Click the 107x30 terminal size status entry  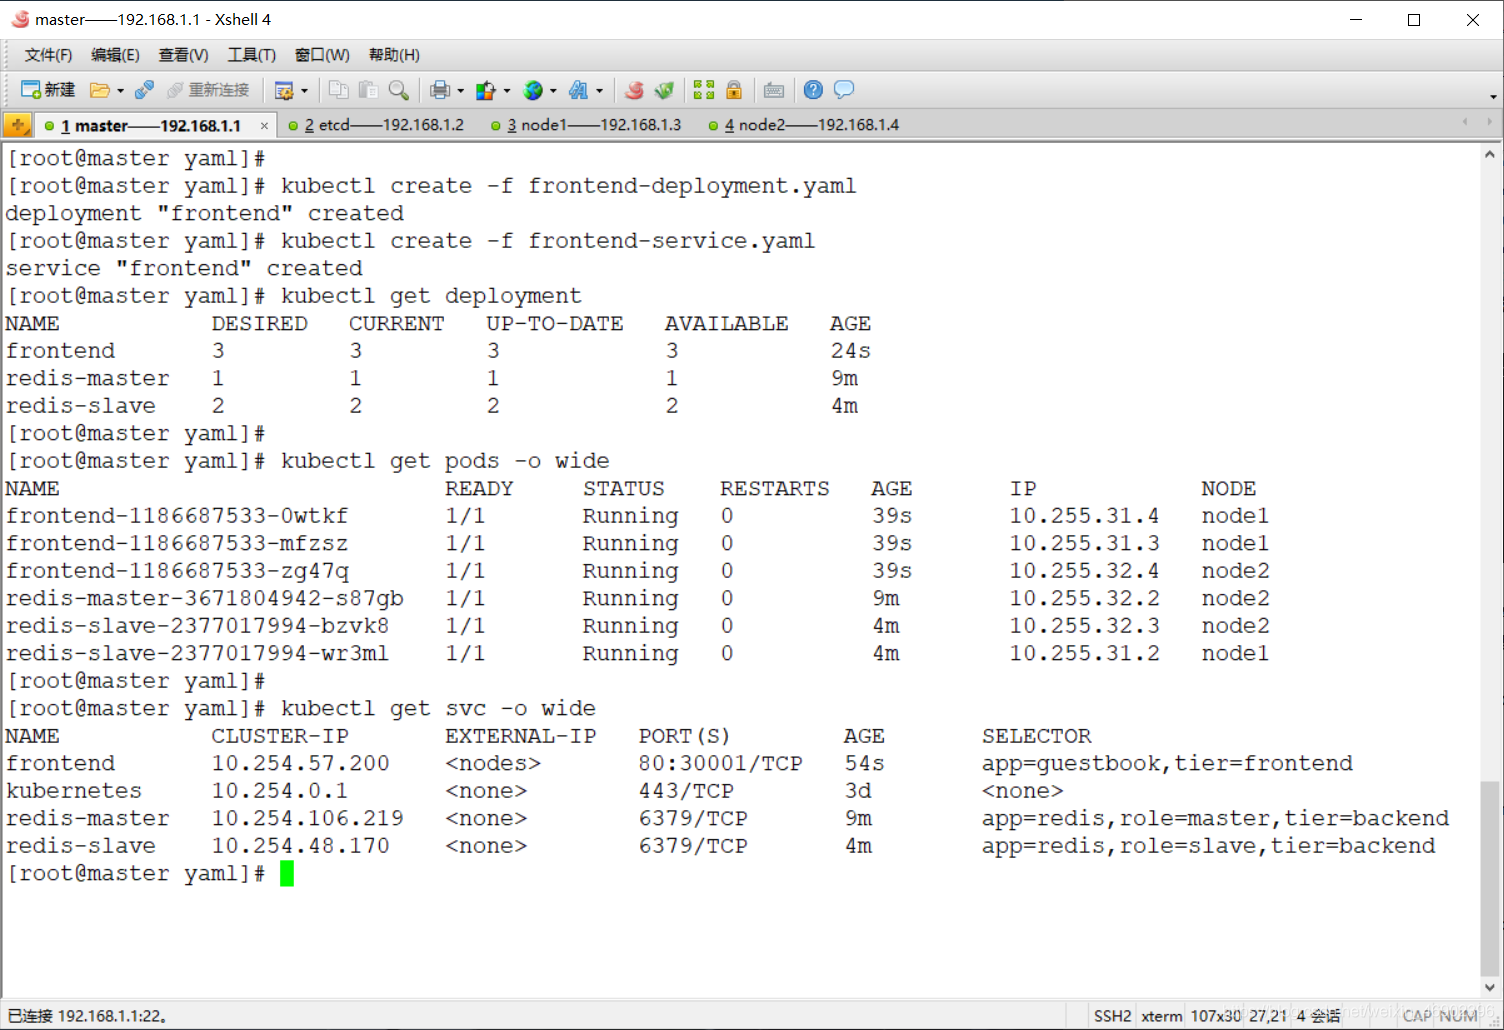click(1215, 1016)
